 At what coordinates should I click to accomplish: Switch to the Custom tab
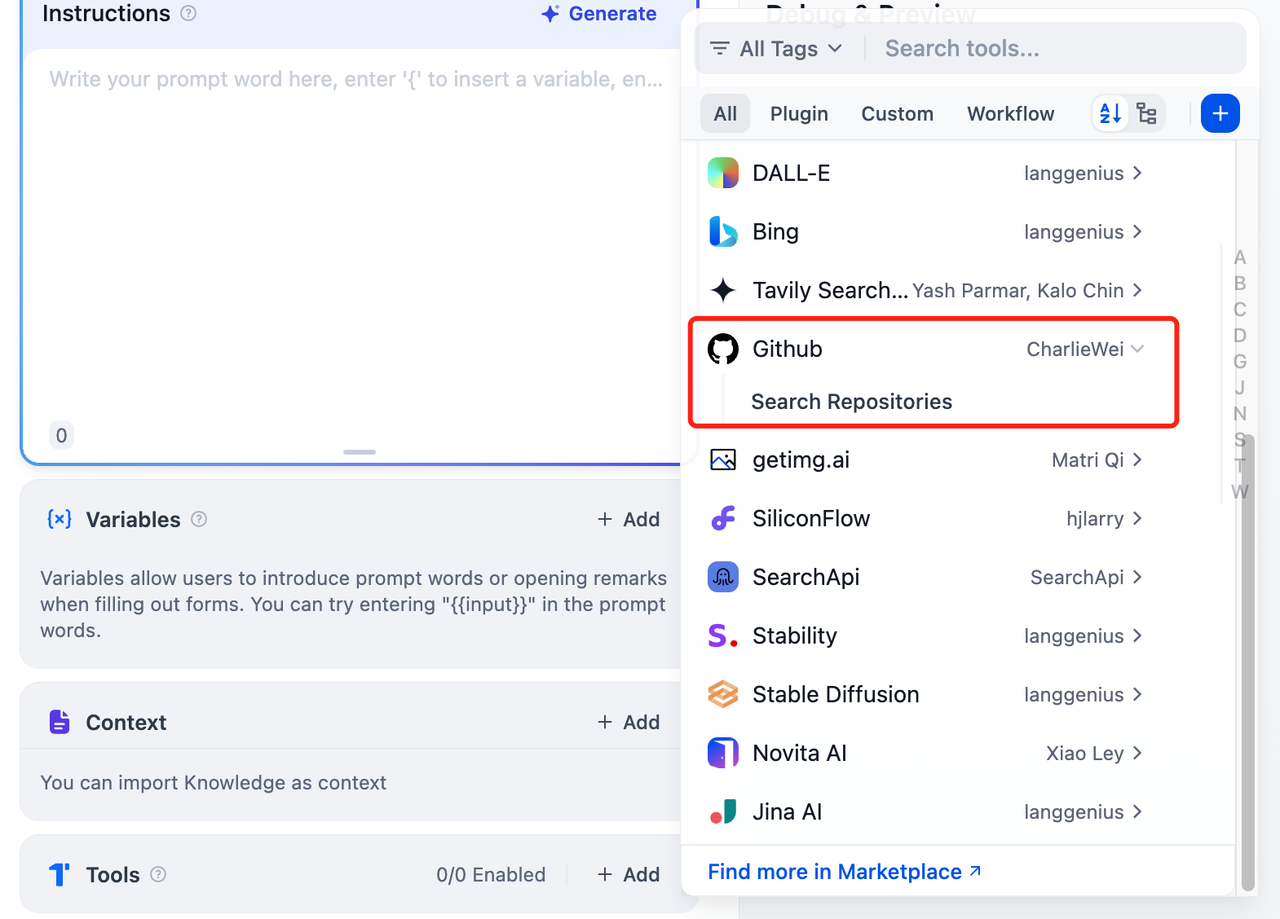[897, 113]
